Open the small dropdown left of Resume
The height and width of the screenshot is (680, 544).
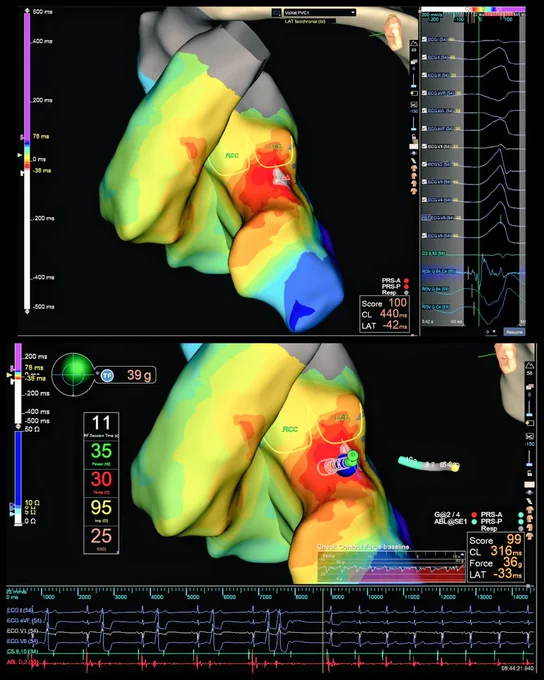coord(491,332)
